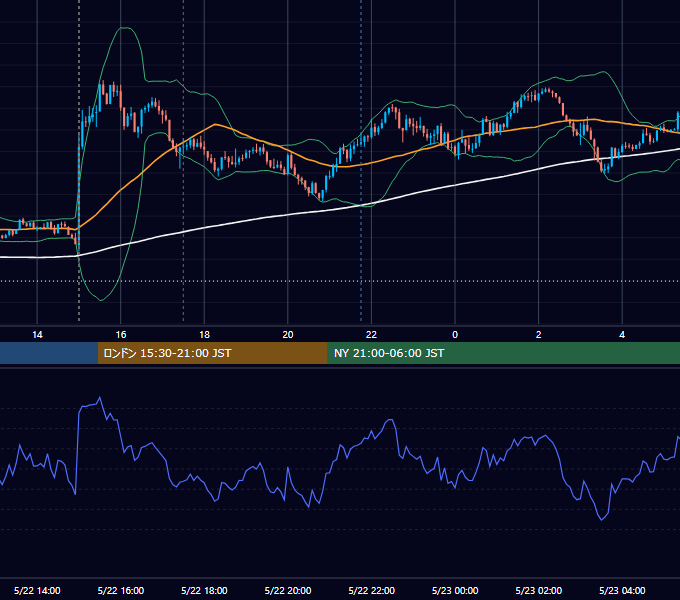Click the 5/23 00:00 date label
The height and width of the screenshot is (600, 680).
point(455,590)
